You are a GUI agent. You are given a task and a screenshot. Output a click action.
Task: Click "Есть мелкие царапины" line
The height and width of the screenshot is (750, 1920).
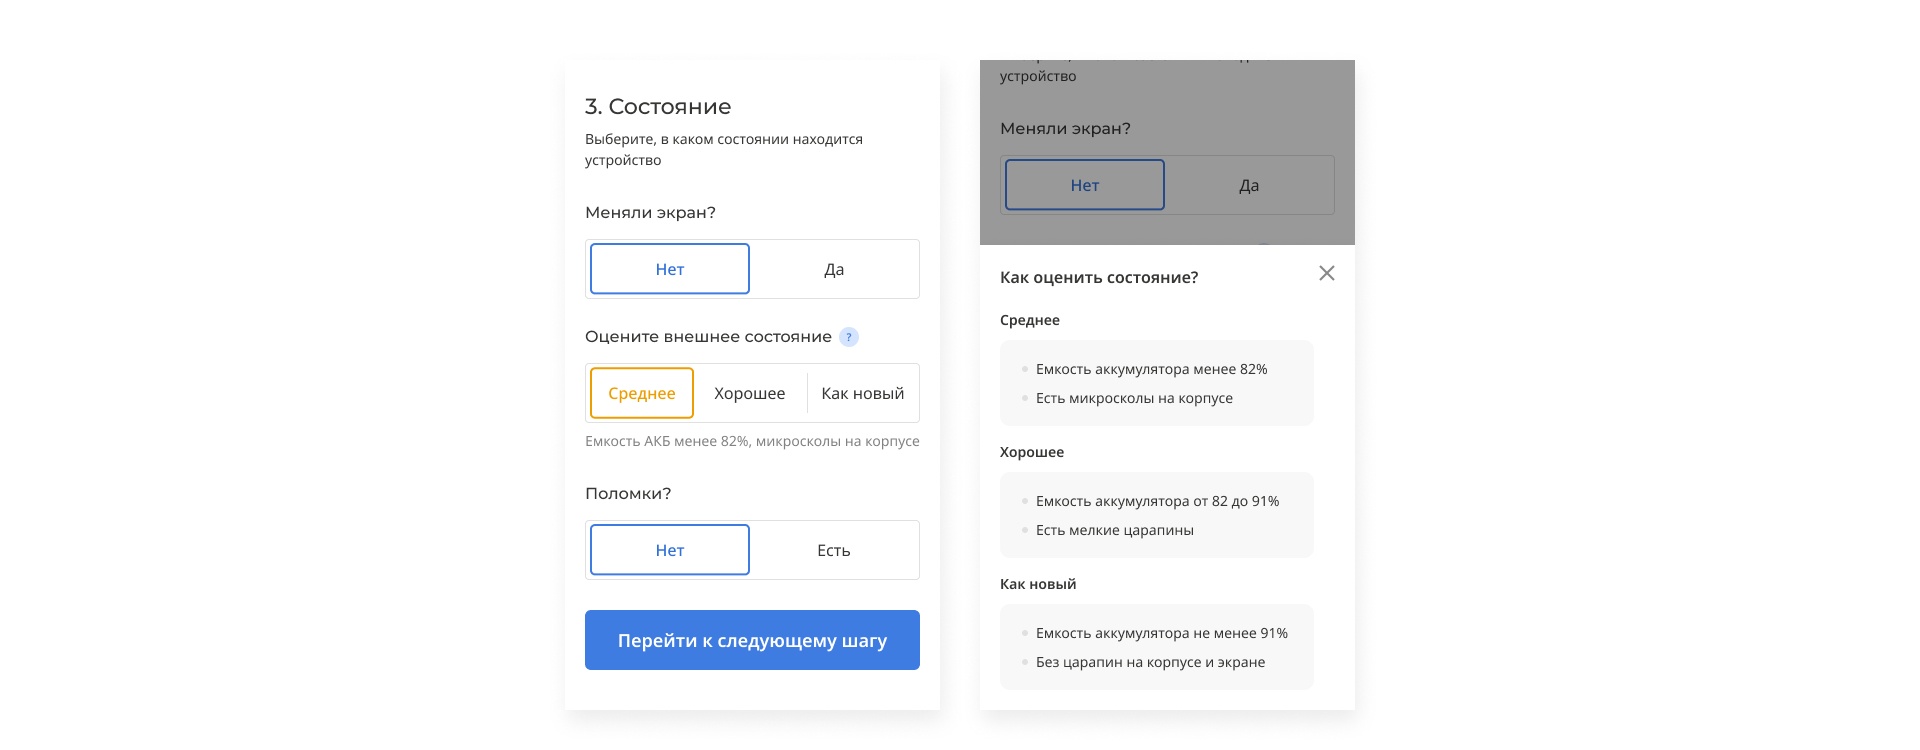(1115, 530)
